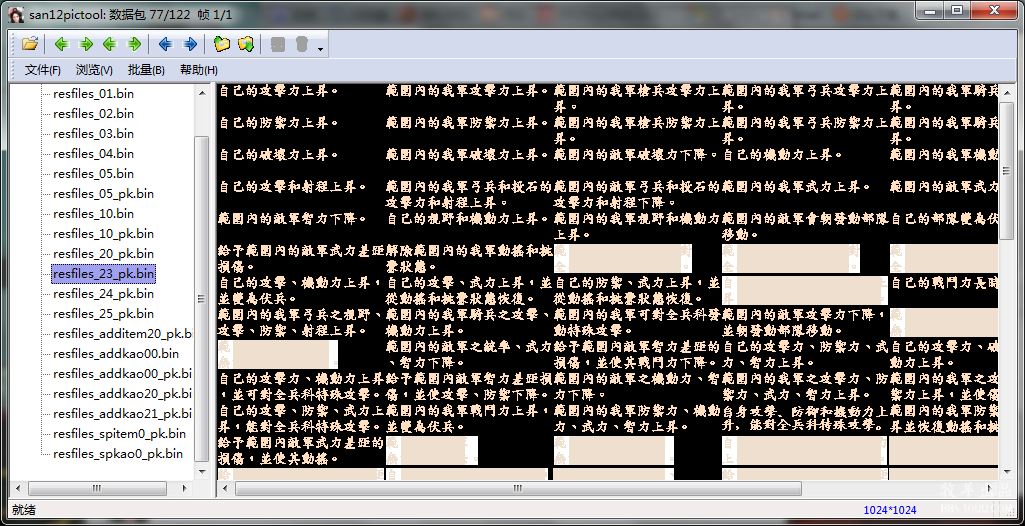Select resfiles_02.bin in the tree
Image resolution: width=1025 pixels, height=526 pixels.
(x=93, y=114)
